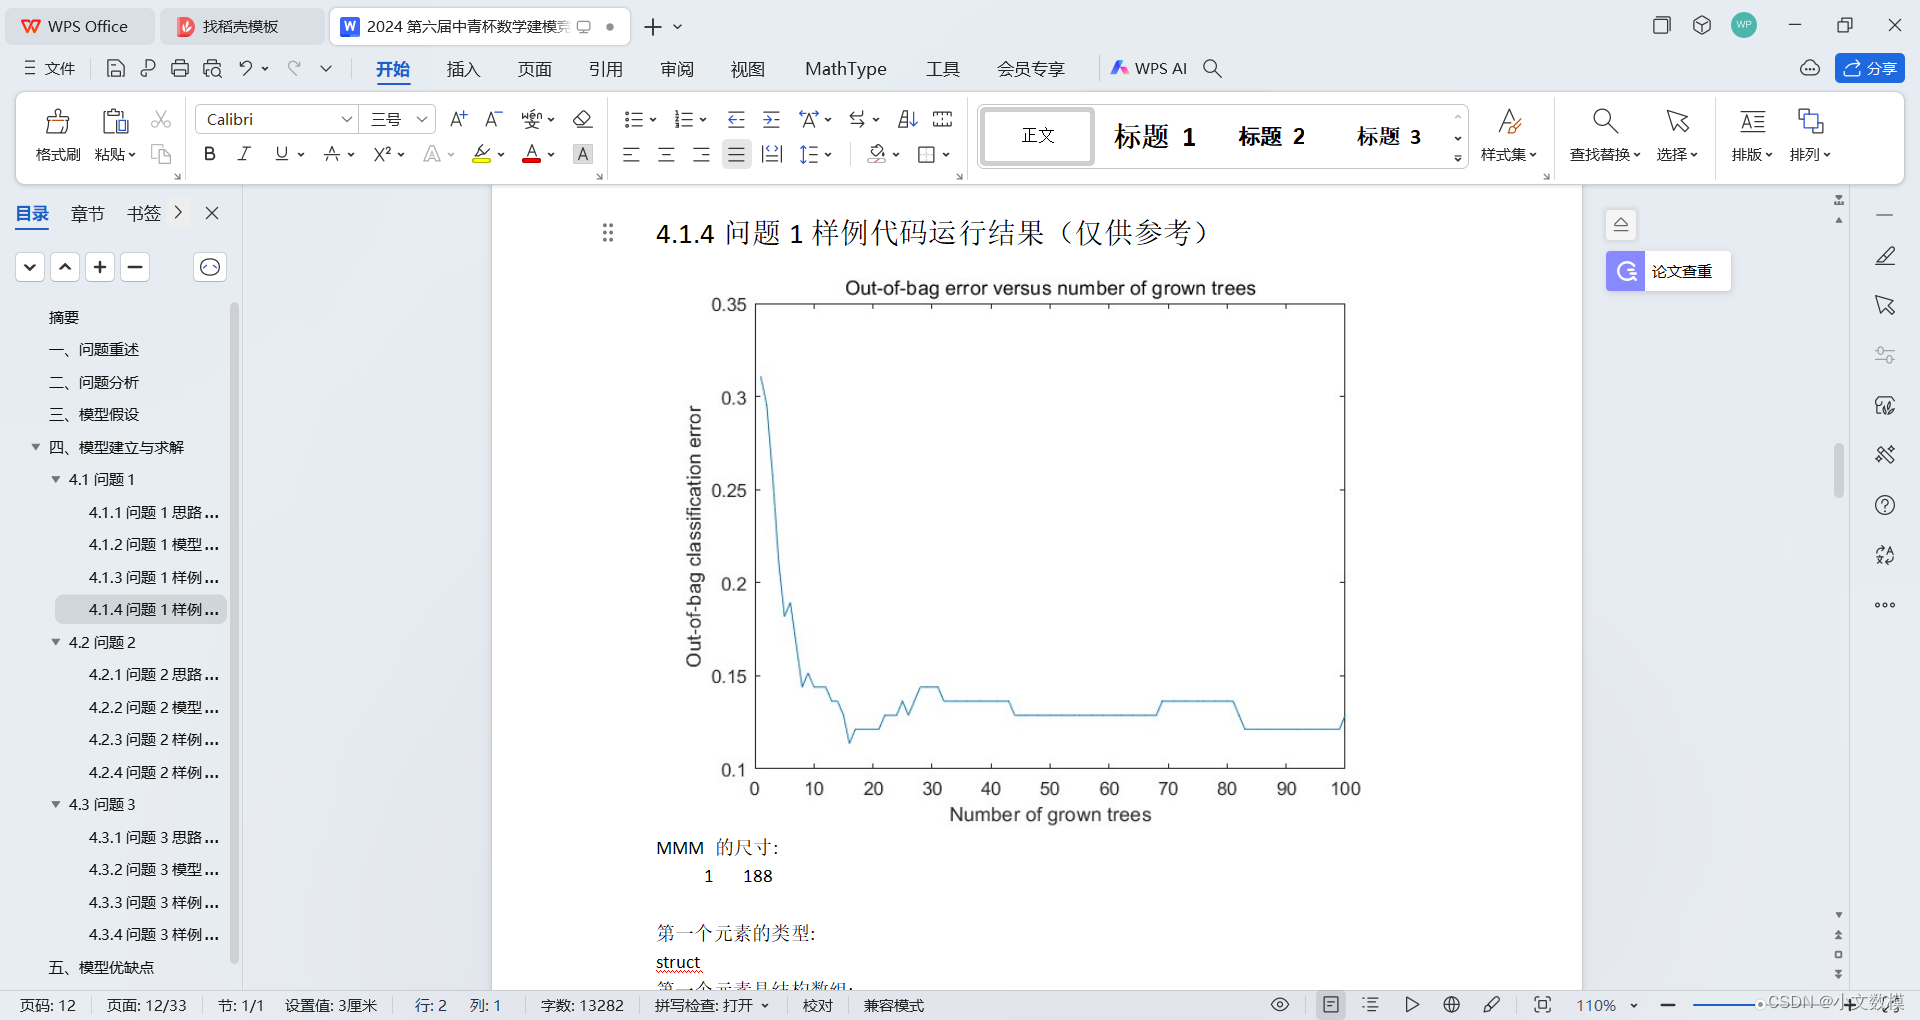
Task: Align text left
Action: tap(631, 154)
